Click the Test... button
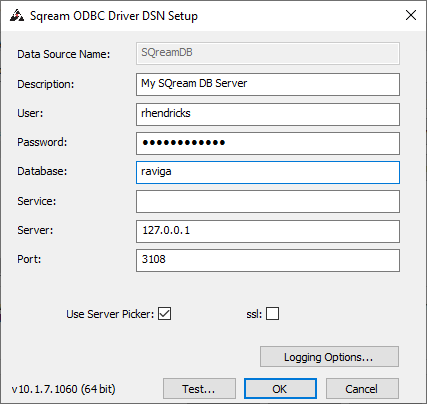Viewport: 427px width, 404px height. [x=199, y=389]
